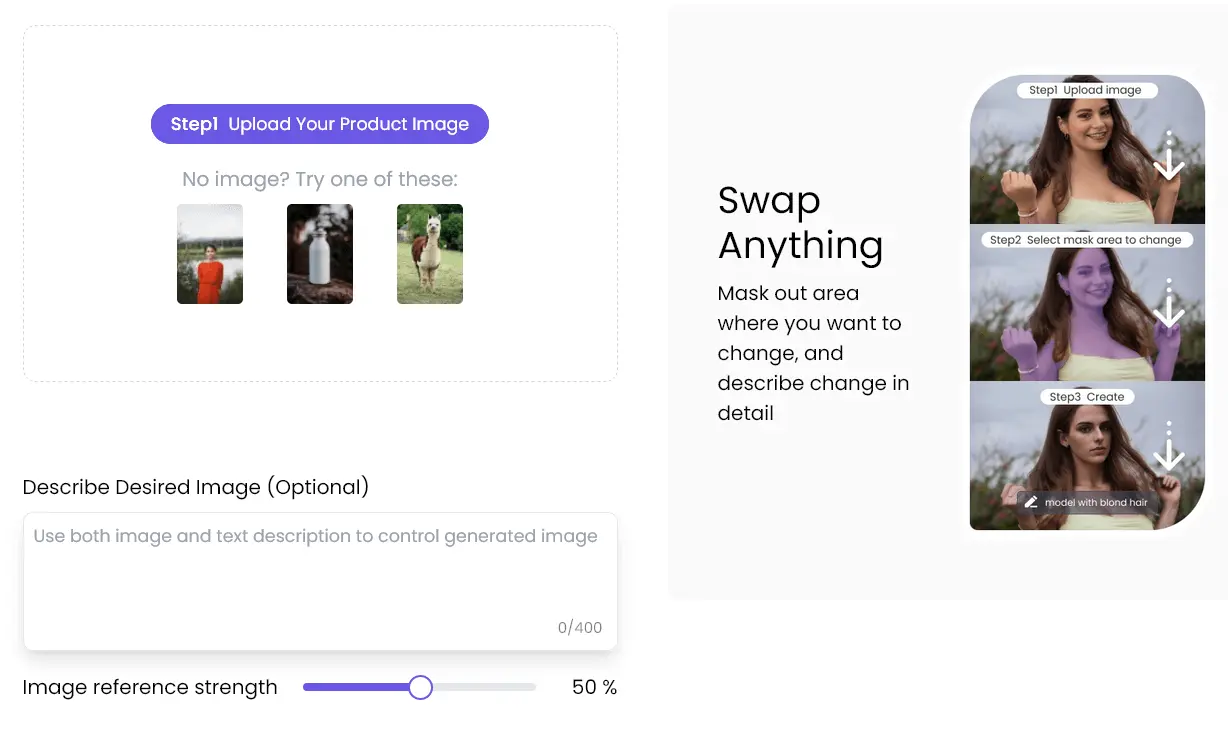
Task: Select the alpaca sample image
Action: (429, 254)
